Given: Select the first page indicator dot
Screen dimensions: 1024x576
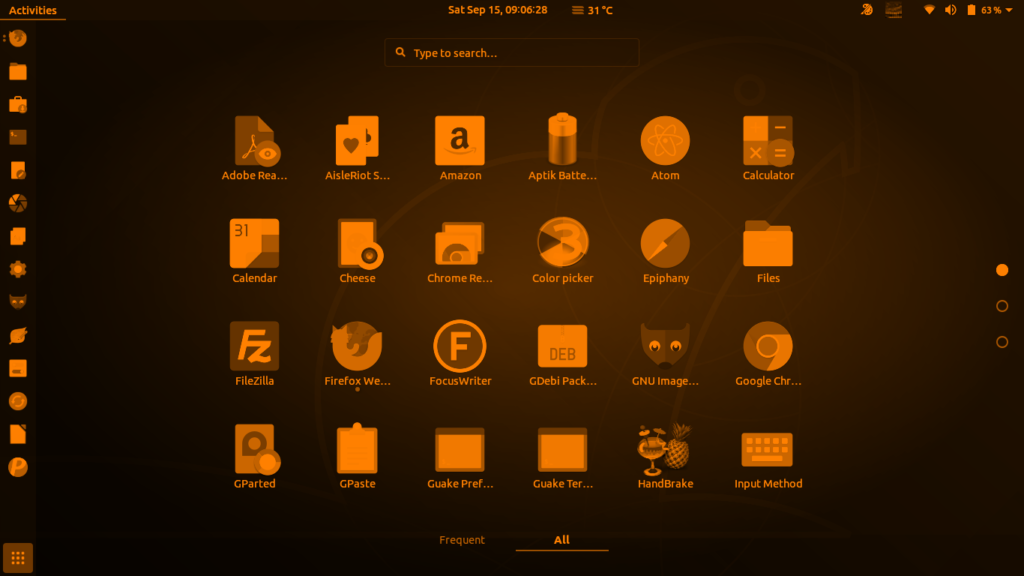Looking at the screenshot, I should click(1002, 270).
